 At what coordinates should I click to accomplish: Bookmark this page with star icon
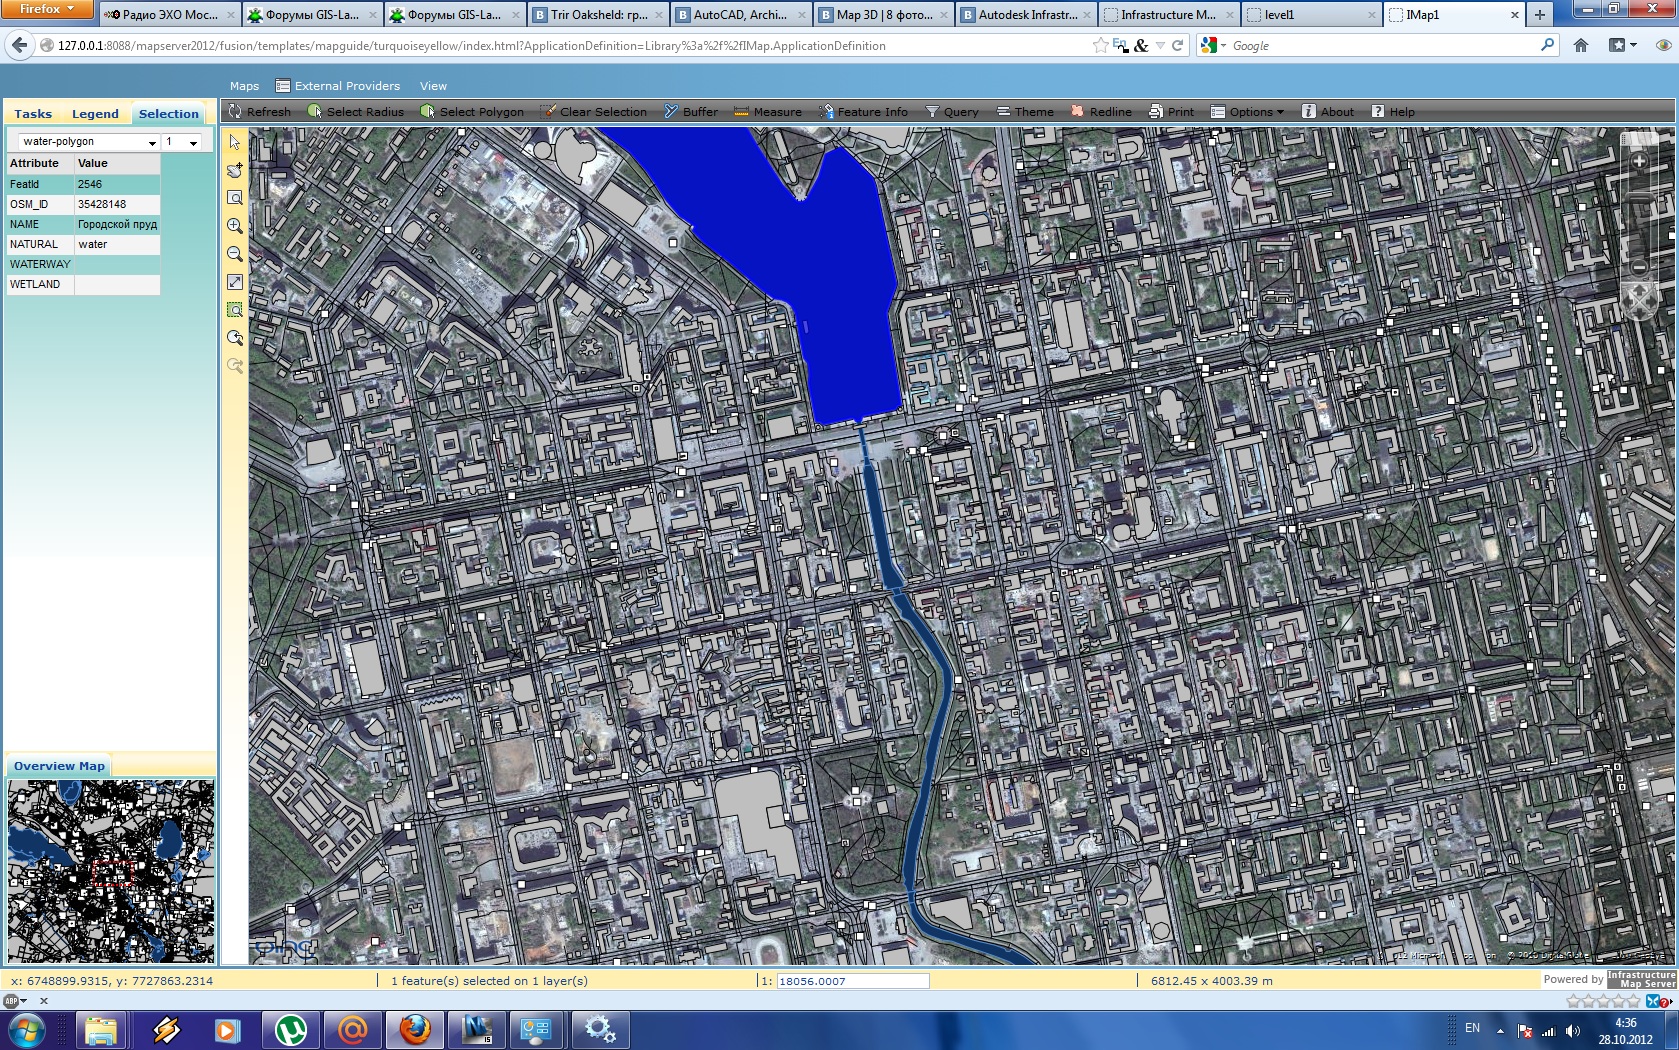coord(1101,45)
